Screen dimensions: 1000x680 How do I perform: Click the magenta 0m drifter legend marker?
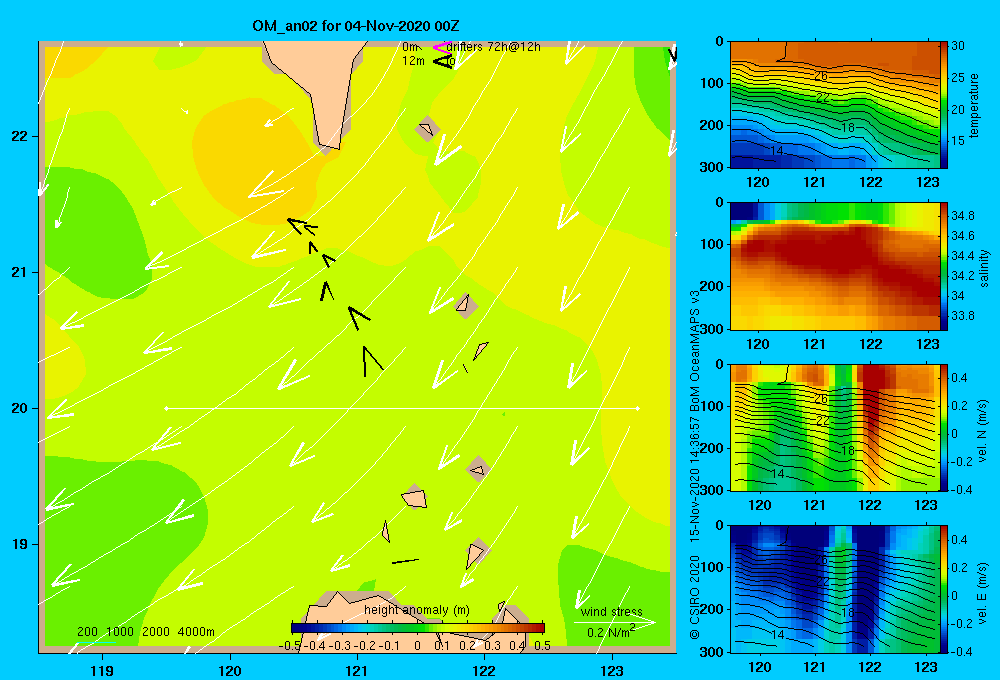pos(441,47)
